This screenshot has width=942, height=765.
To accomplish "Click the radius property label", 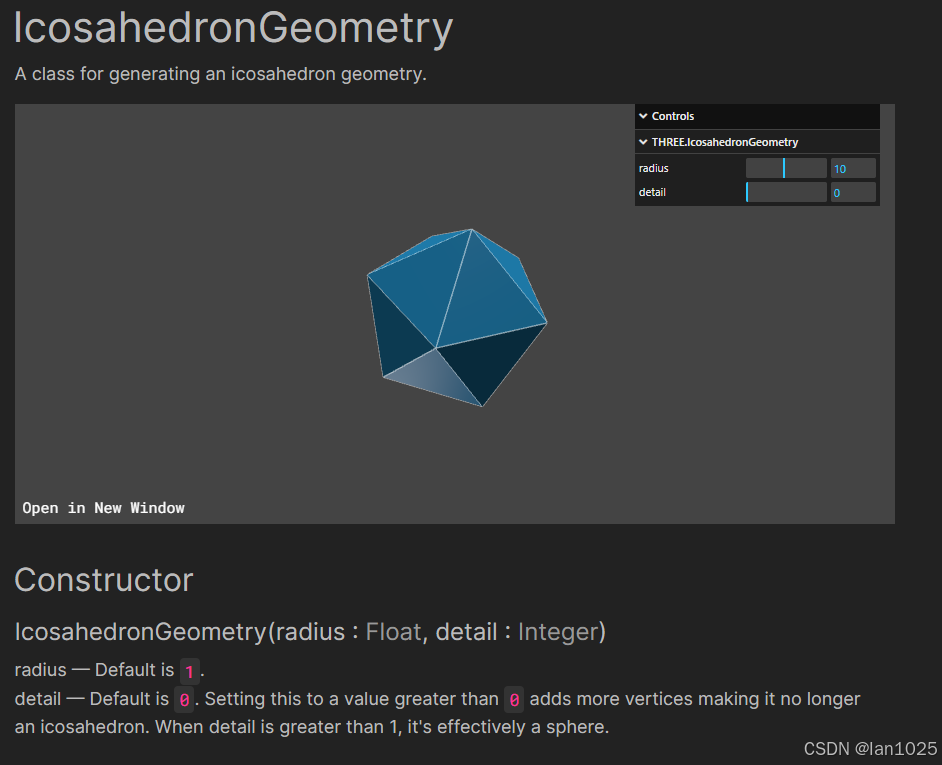I will (x=653, y=167).
